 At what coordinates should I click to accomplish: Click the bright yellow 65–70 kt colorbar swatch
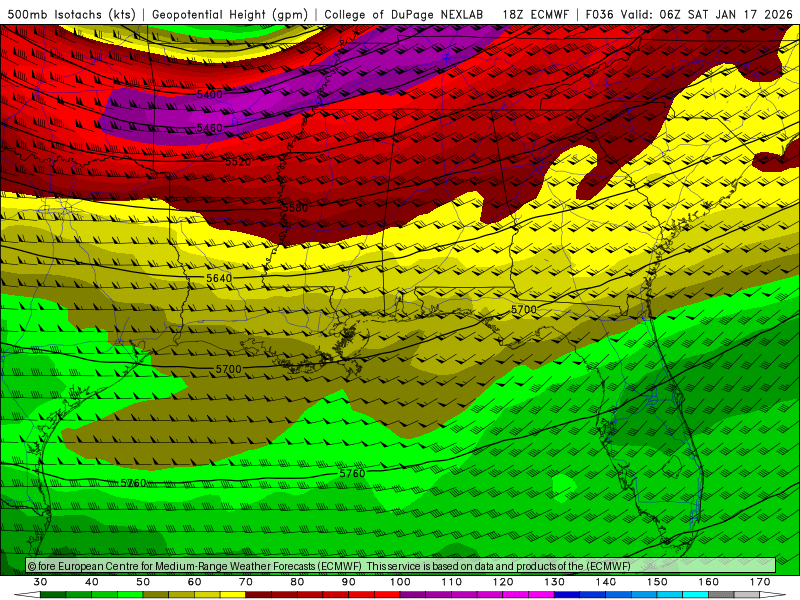coord(233,595)
